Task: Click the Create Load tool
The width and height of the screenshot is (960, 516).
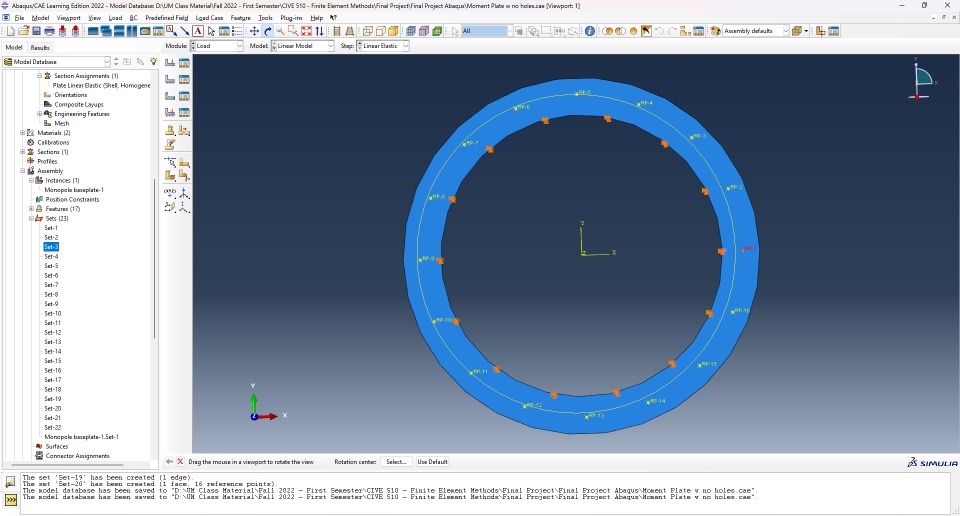Action: pyautogui.click(x=170, y=62)
